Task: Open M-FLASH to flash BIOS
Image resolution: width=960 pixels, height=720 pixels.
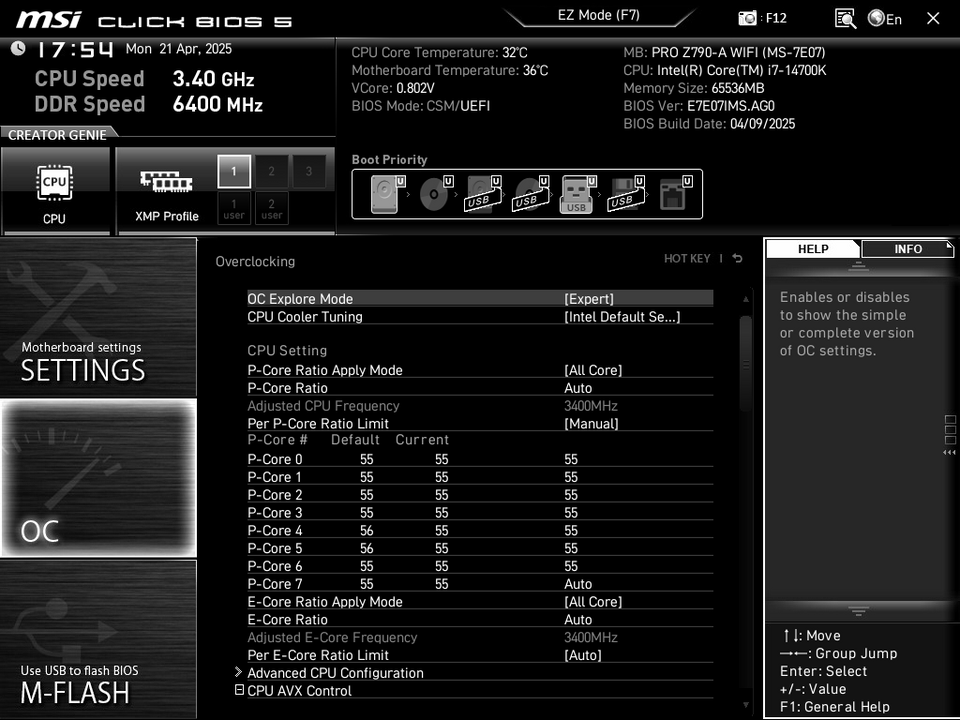Action: (x=99, y=639)
